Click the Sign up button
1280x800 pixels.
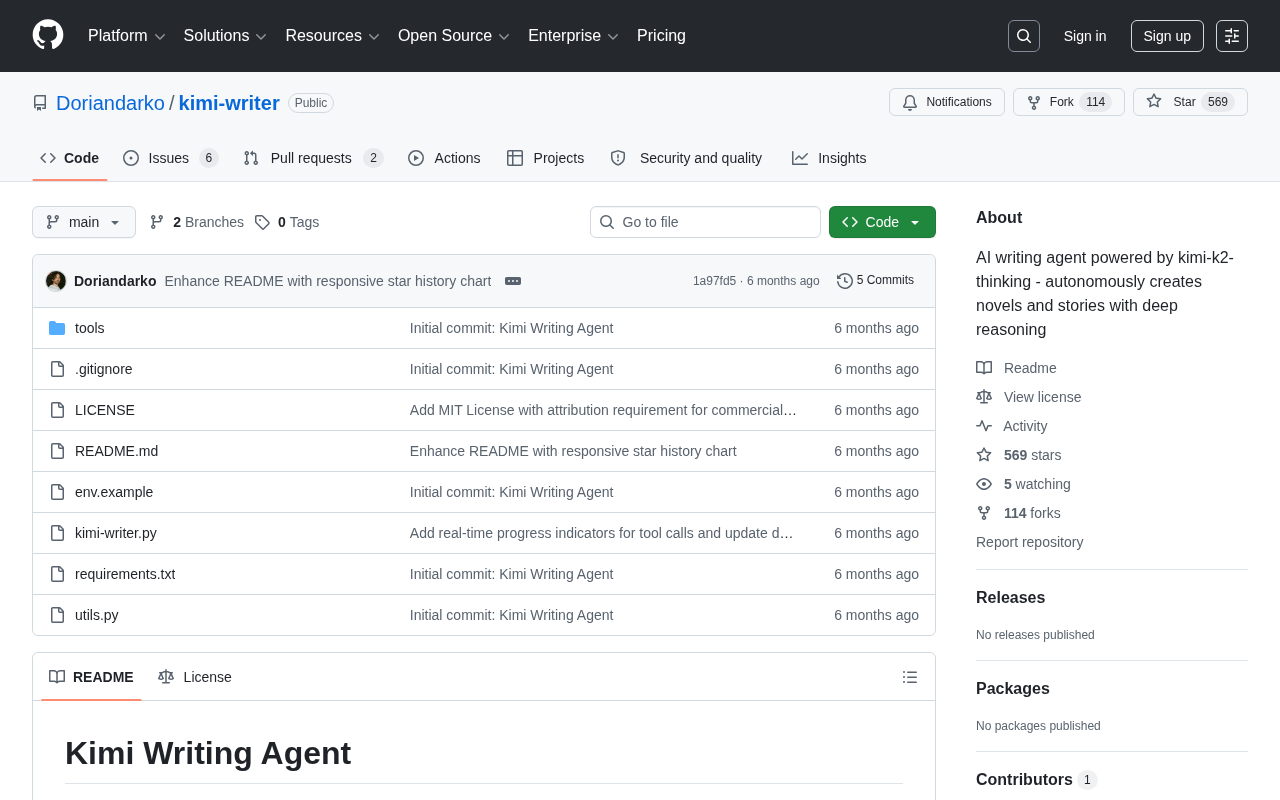1167,36
